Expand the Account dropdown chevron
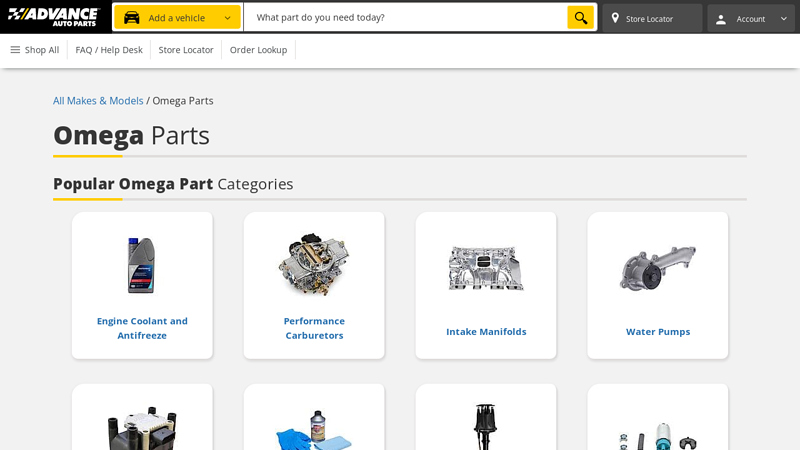Image resolution: width=800 pixels, height=450 pixels. coord(784,19)
